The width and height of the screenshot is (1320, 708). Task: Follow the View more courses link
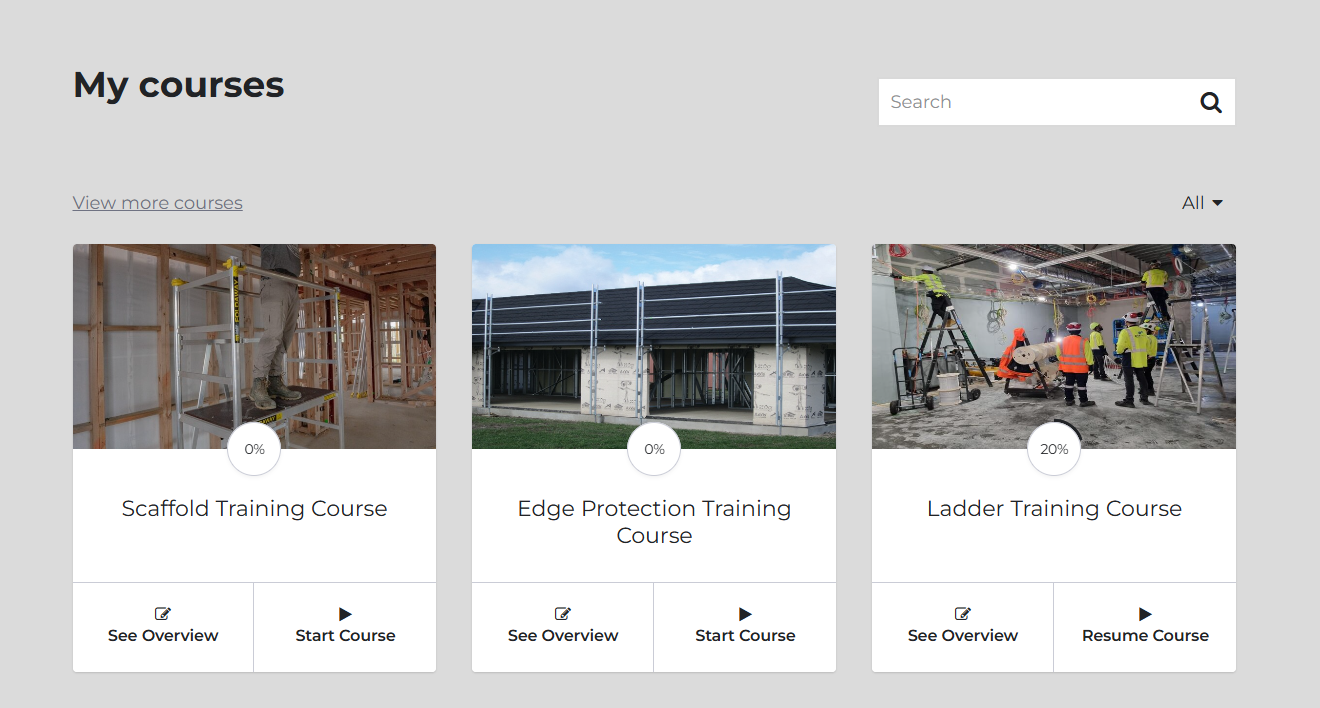tap(158, 203)
